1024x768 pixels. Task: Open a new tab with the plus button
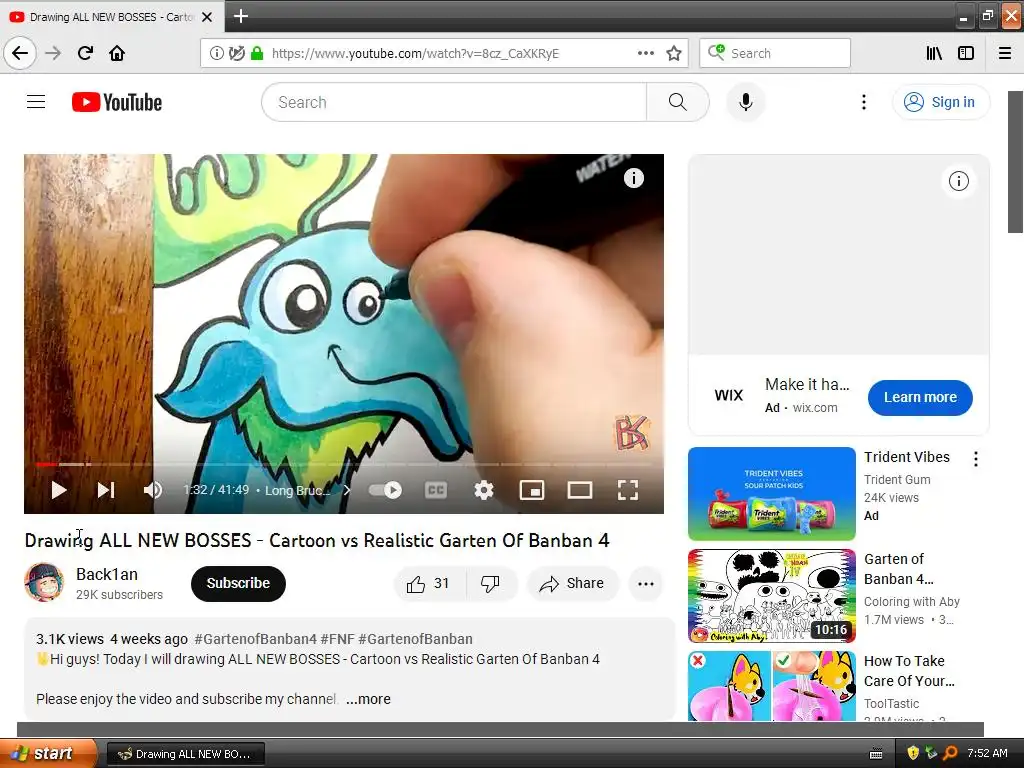point(241,16)
